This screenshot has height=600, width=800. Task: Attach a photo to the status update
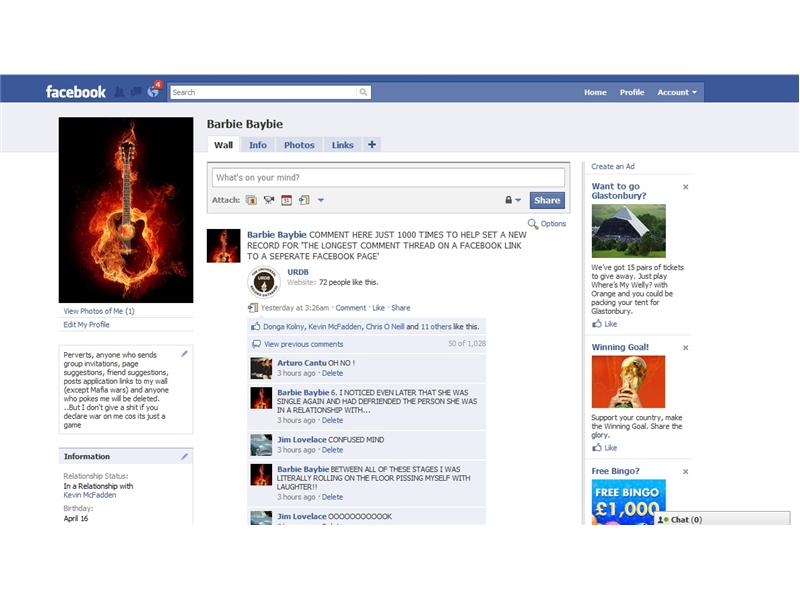pyautogui.click(x=251, y=200)
